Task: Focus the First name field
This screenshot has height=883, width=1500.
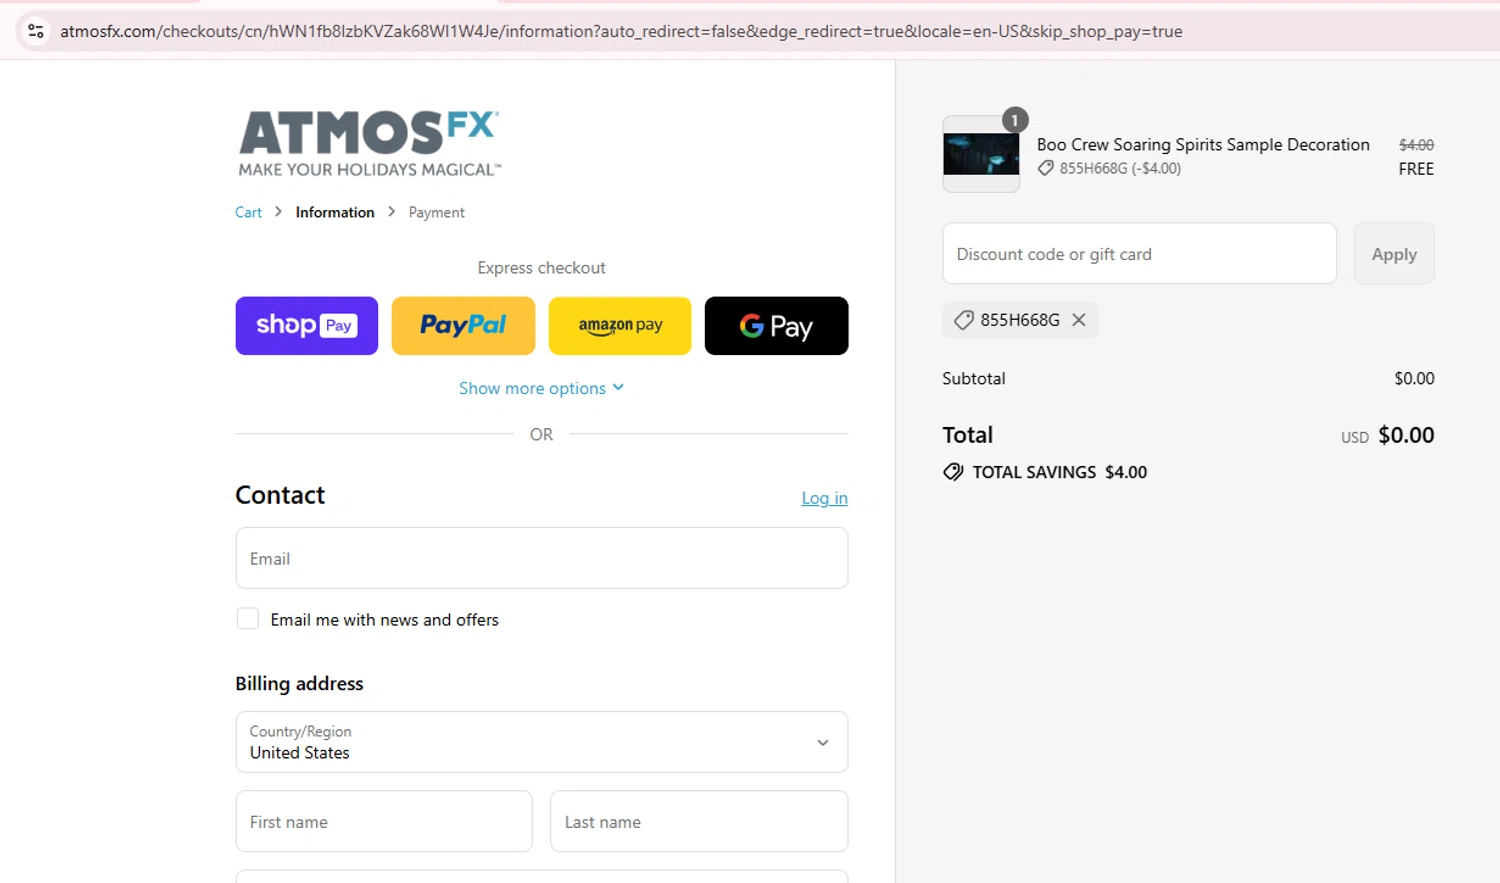Action: 384,821
